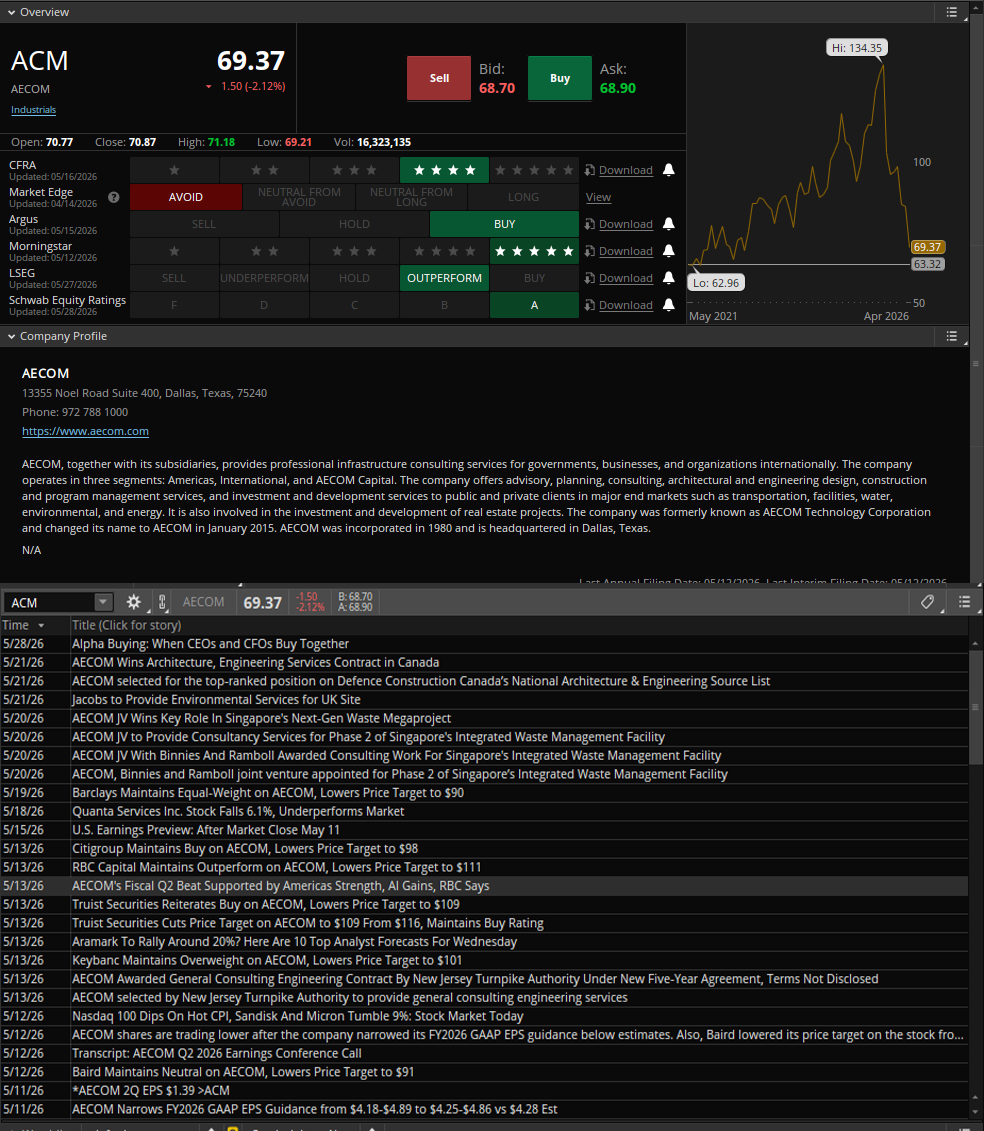Collapse the Overview section
This screenshot has width=984, height=1131.
12,12
